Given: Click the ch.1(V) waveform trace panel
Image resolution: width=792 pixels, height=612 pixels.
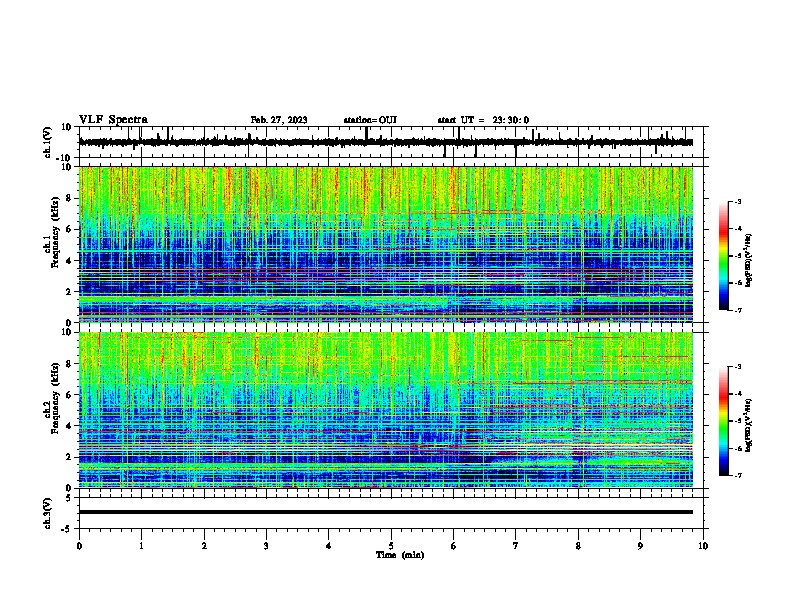Looking at the screenshot, I should pyautogui.click(x=393, y=142).
